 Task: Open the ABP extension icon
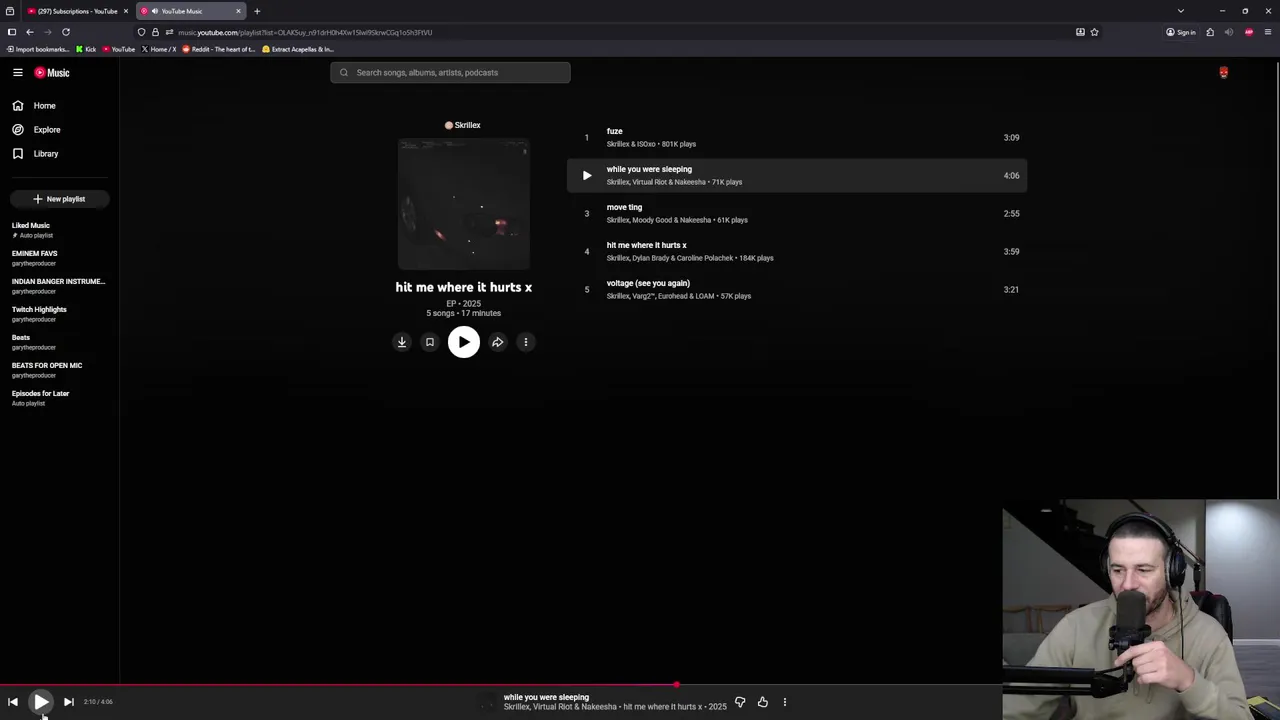1248,32
